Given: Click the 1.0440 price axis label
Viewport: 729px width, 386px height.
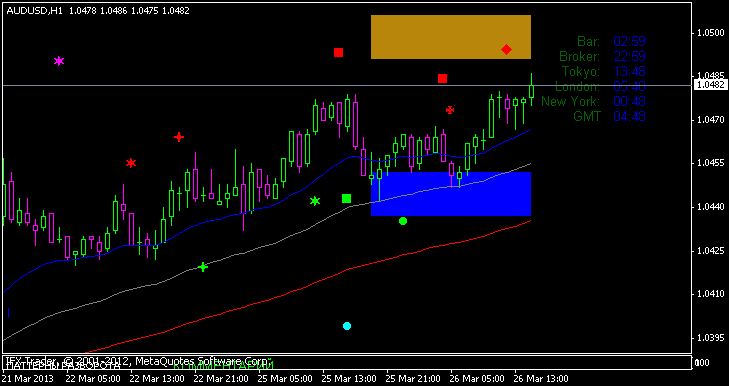Looking at the screenshot, I should click(x=711, y=207).
